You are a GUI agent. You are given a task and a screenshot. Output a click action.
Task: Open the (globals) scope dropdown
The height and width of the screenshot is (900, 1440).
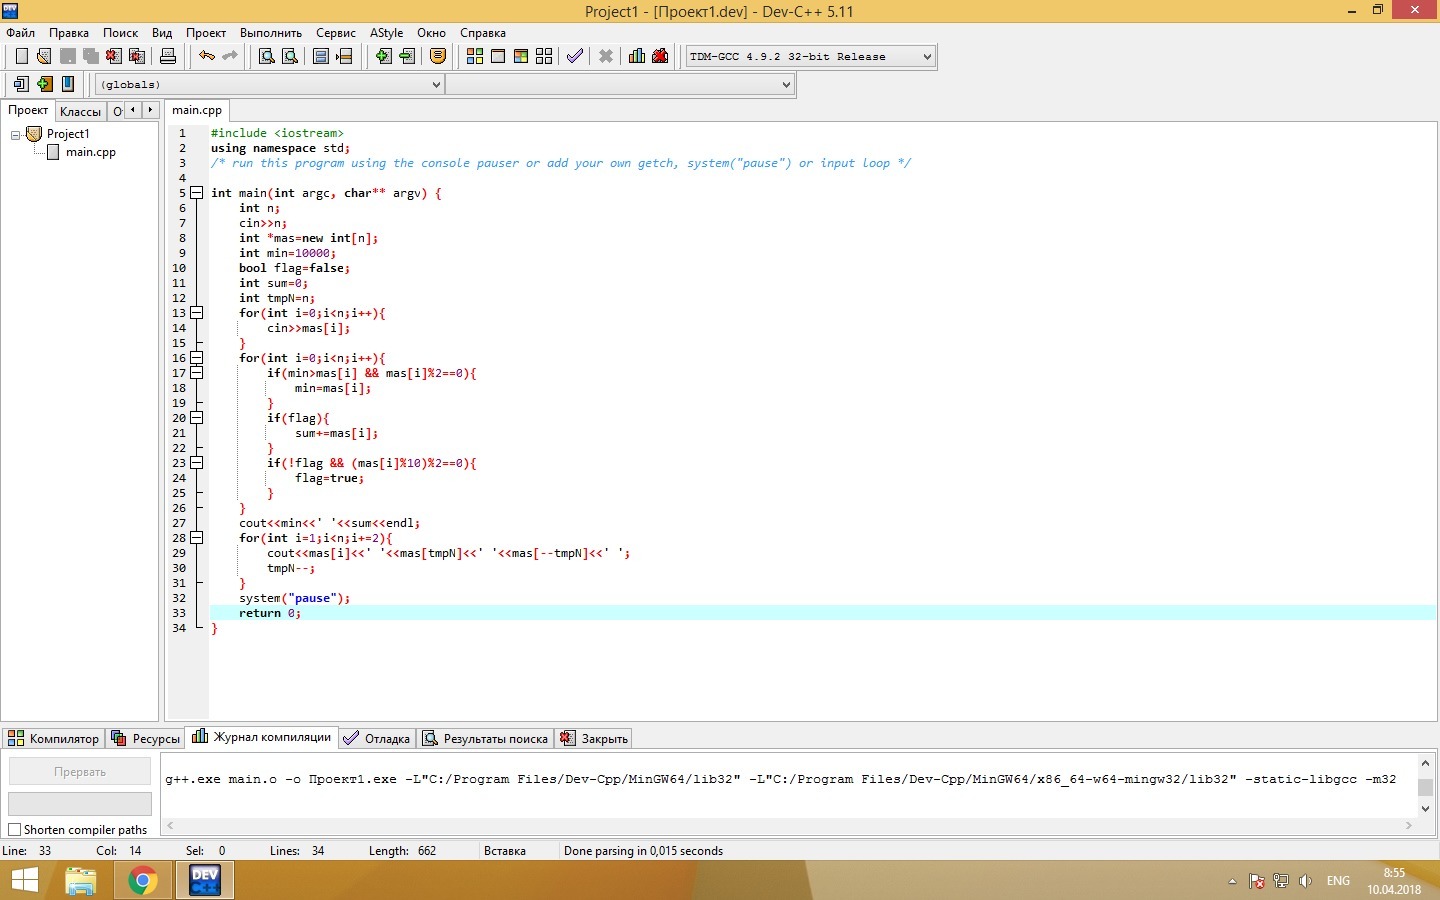(269, 85)
